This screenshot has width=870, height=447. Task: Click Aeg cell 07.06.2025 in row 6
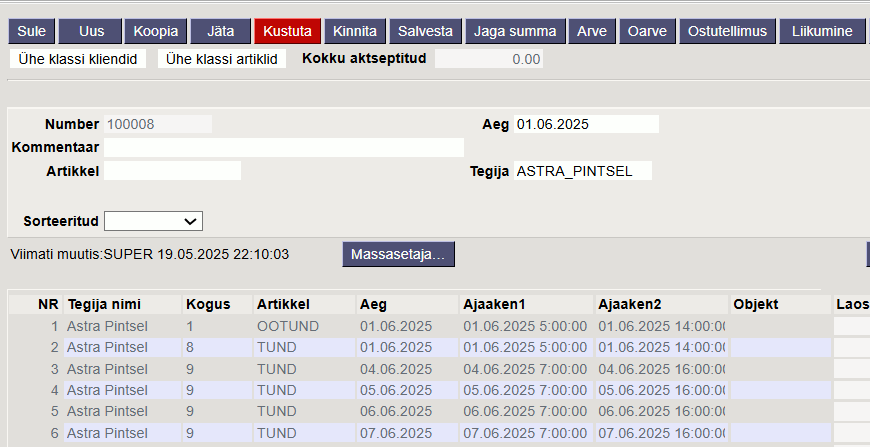407,433
